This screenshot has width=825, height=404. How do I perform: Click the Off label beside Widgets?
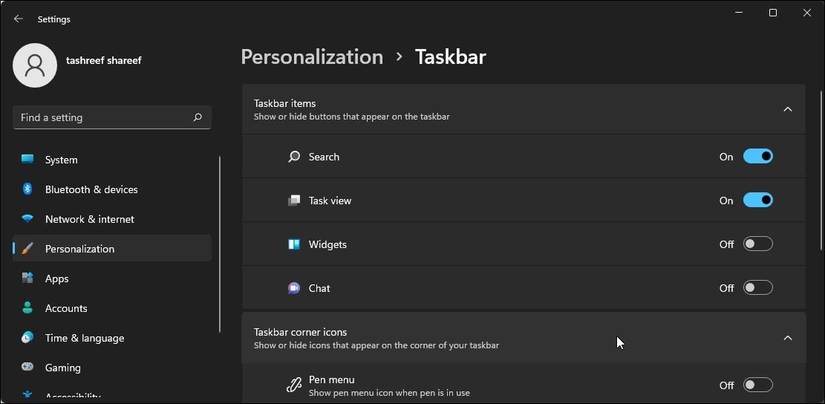click(x=727, y=245)
